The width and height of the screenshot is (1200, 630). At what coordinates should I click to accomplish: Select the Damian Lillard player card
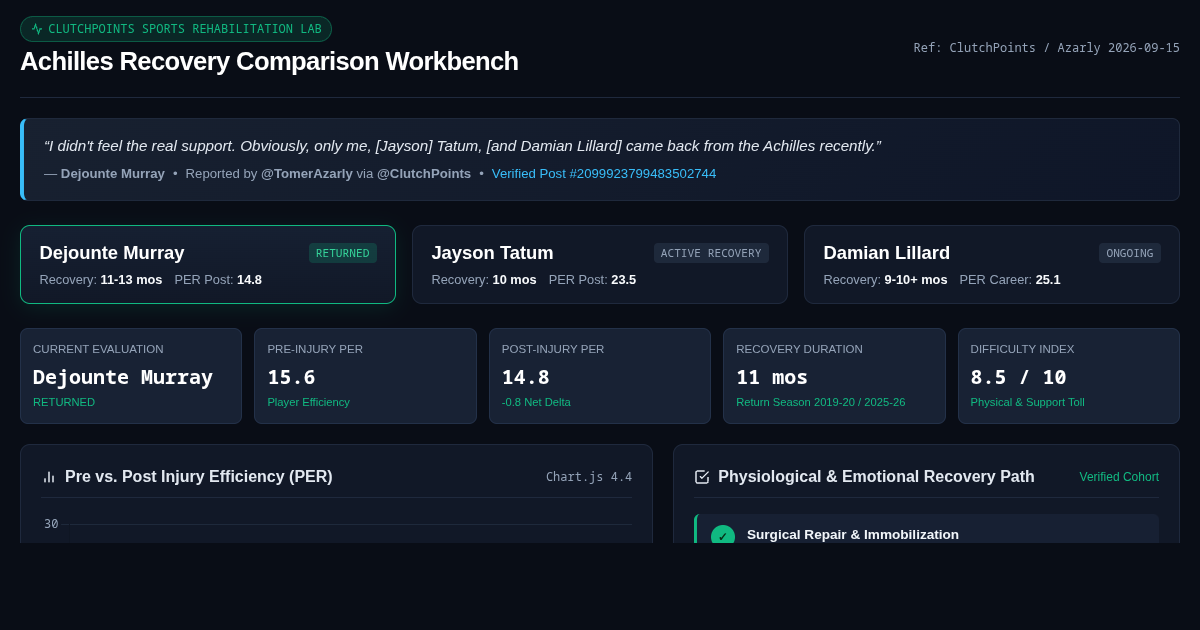[992, 264]
